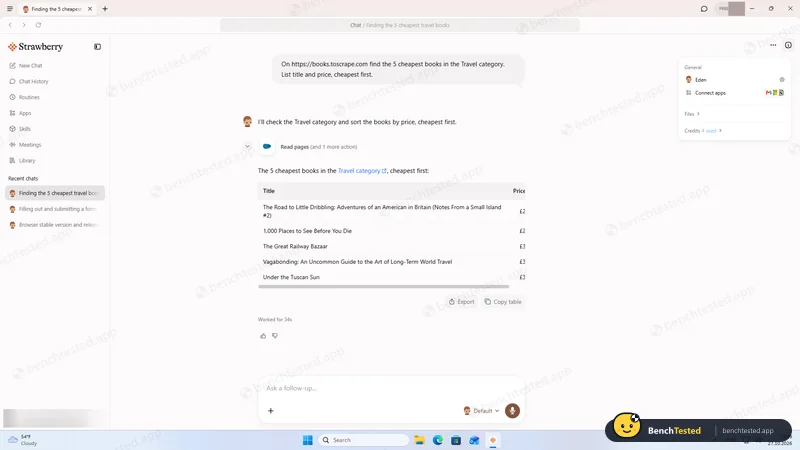Screen dimensions: 800x450
Task: Open Strawberry app icon in taskbar
Action: click(493, 440)
